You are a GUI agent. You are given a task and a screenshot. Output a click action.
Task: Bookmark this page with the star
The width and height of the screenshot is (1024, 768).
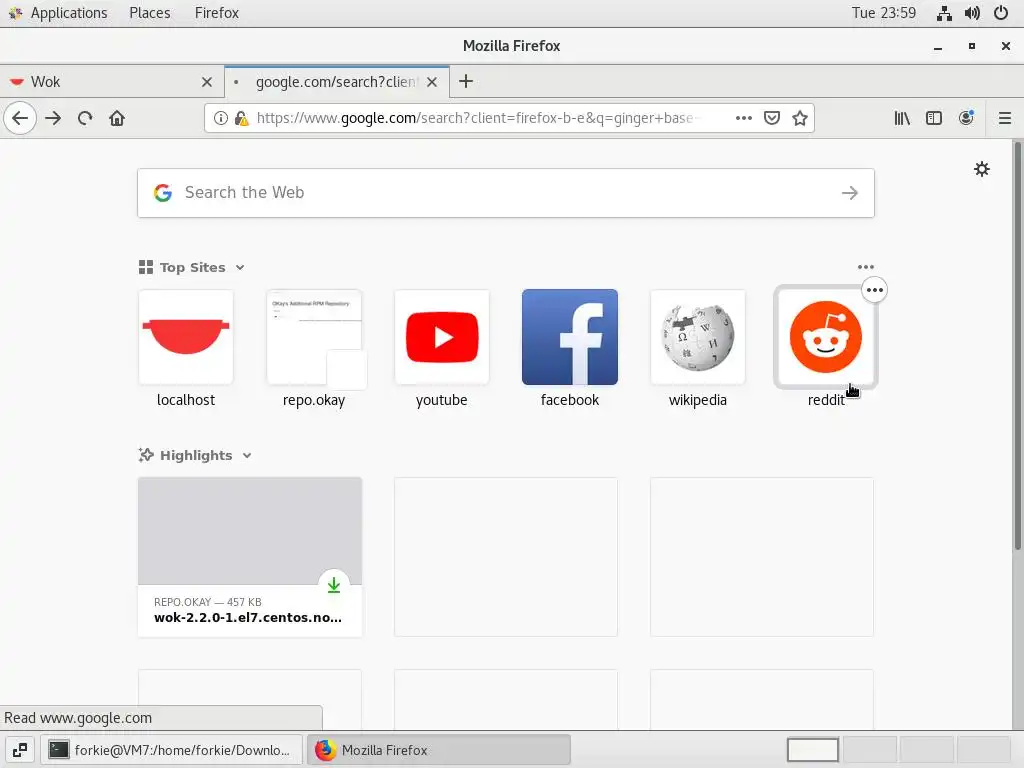800,118
